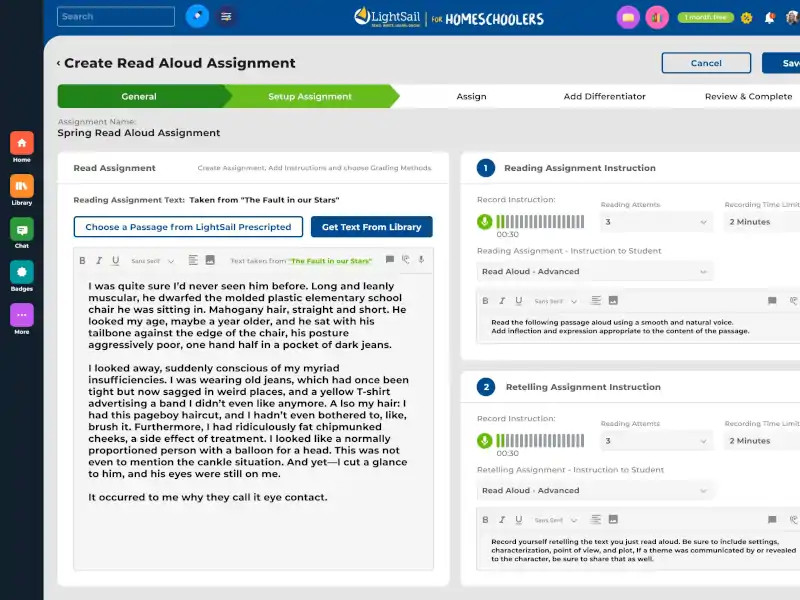
Task: Expand the Read Aloud - Advanced dropdown in Retelling
Action: click(x=594, y=491)
